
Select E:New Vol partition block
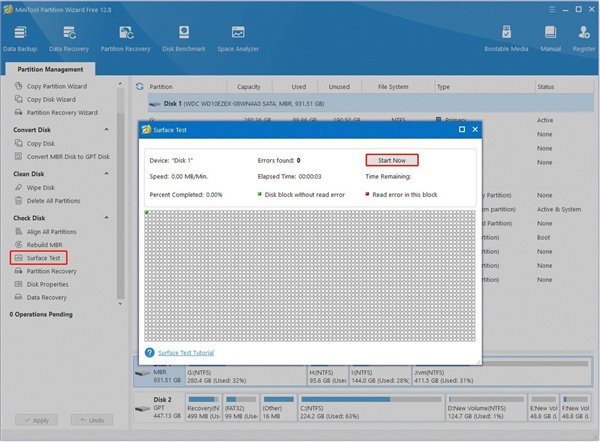point(543,408)
